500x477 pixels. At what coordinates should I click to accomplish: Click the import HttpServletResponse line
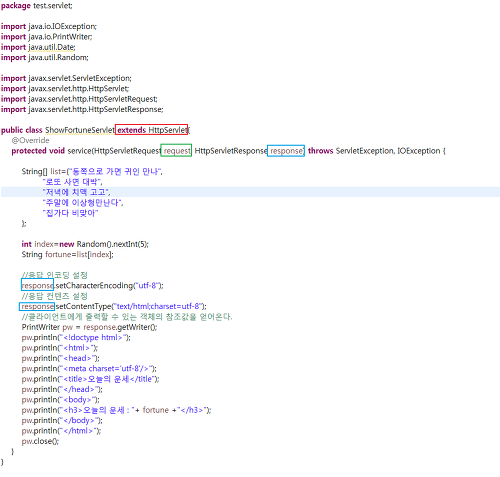point(82,109)
